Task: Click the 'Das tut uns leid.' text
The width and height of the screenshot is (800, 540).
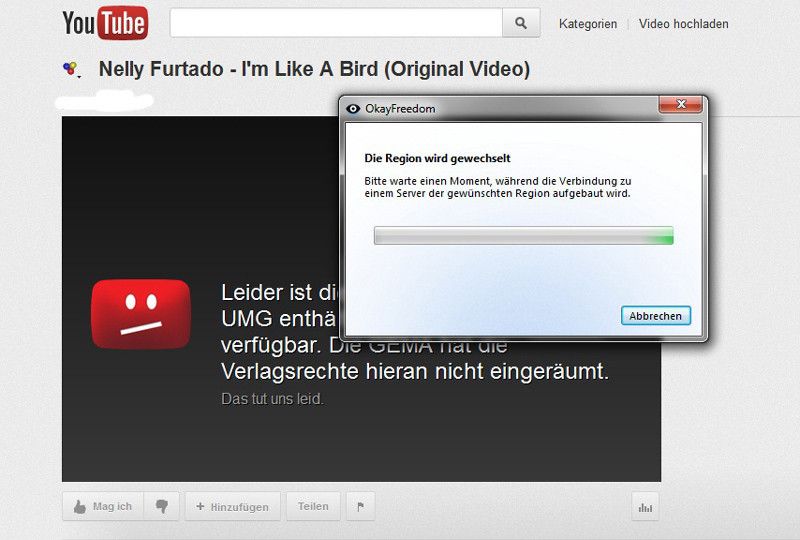Action: click(272, 399)
